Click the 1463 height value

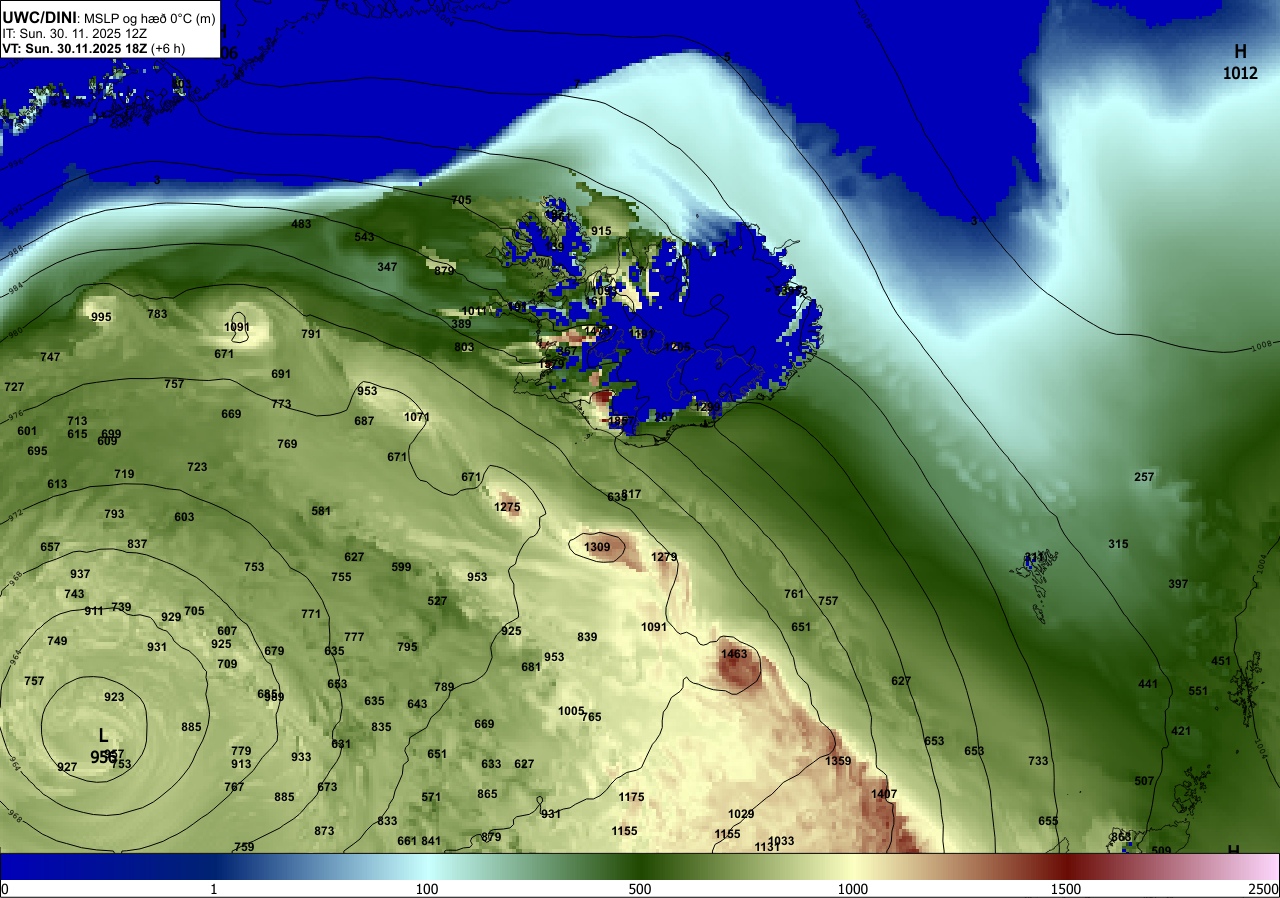tap(734, 654)
